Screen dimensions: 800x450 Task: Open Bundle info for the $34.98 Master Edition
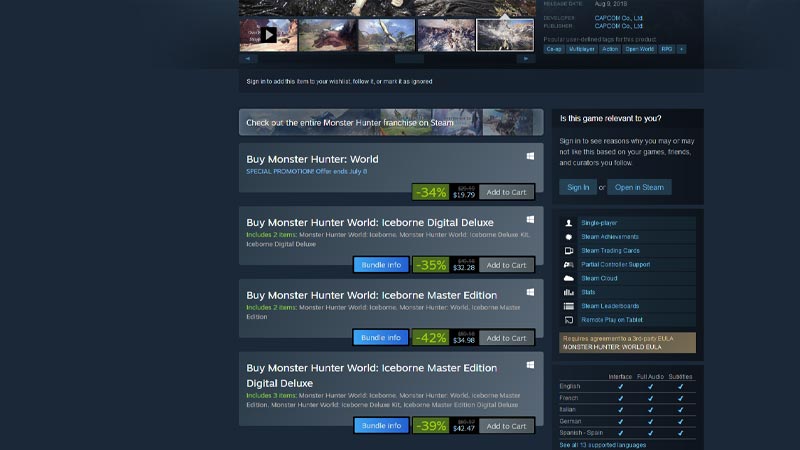tap(381, 338)
